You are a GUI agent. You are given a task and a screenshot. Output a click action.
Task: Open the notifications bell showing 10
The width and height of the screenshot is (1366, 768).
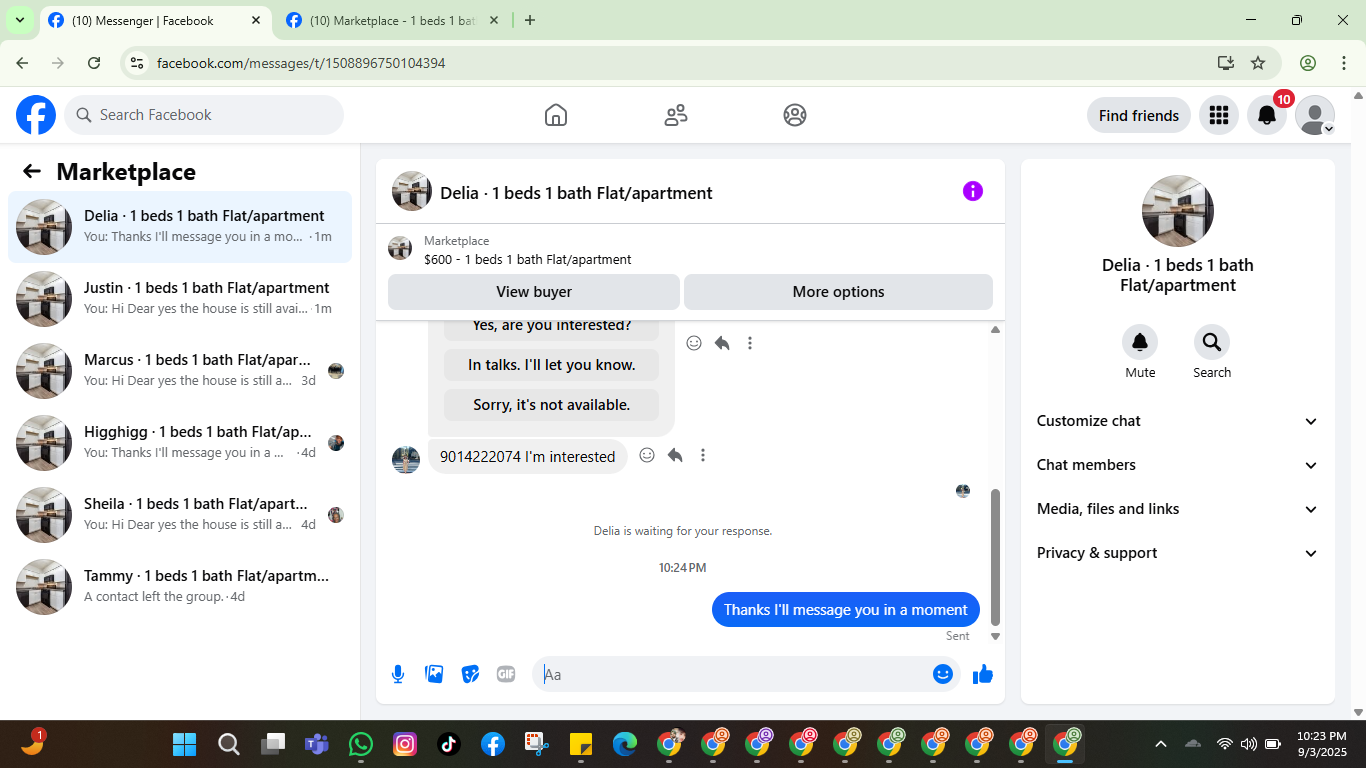[1267, 115]
